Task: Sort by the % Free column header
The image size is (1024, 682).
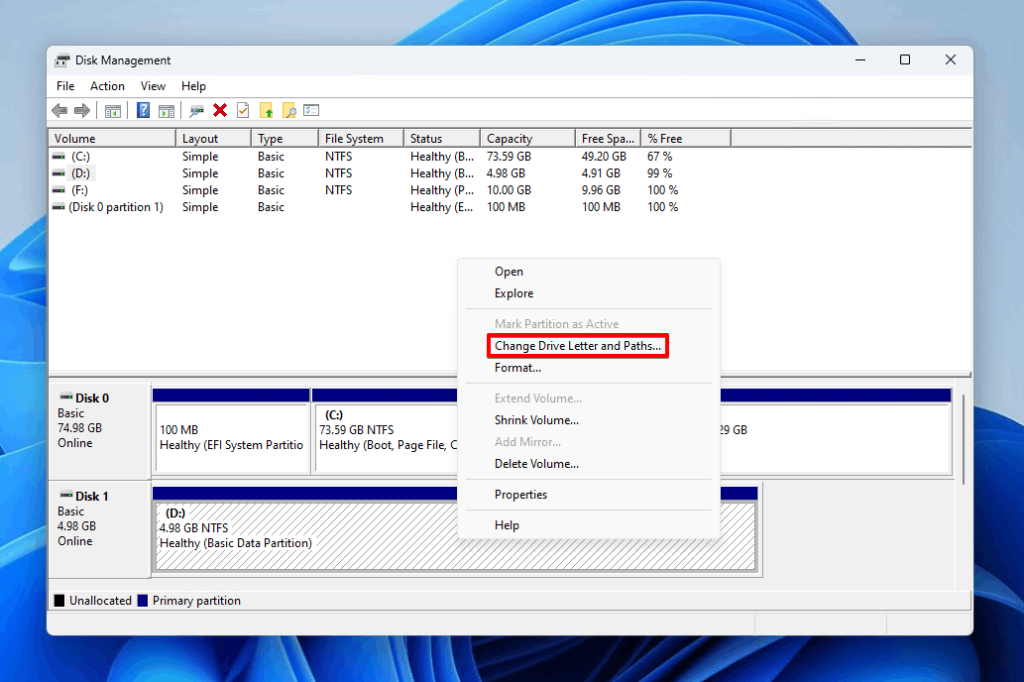Action: point(686,138)
